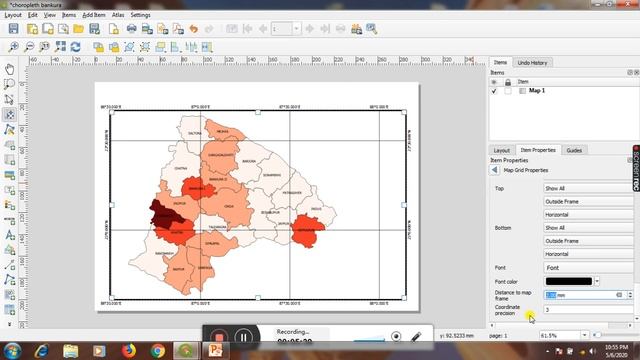Select the Select/Move Item tool

click(x=9, y=99)
